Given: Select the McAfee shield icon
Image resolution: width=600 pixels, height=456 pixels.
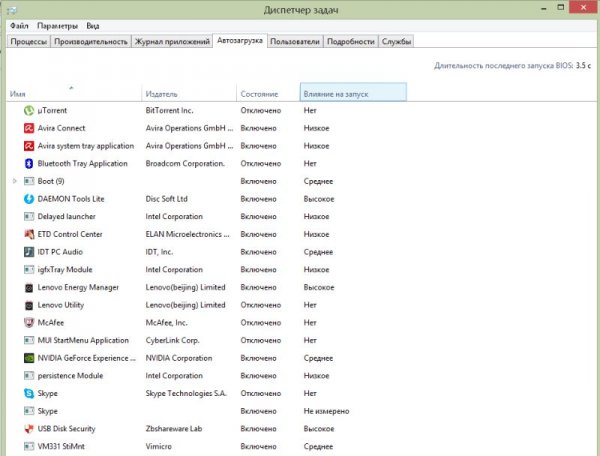Looking at the screenshot, I should 28,323.
